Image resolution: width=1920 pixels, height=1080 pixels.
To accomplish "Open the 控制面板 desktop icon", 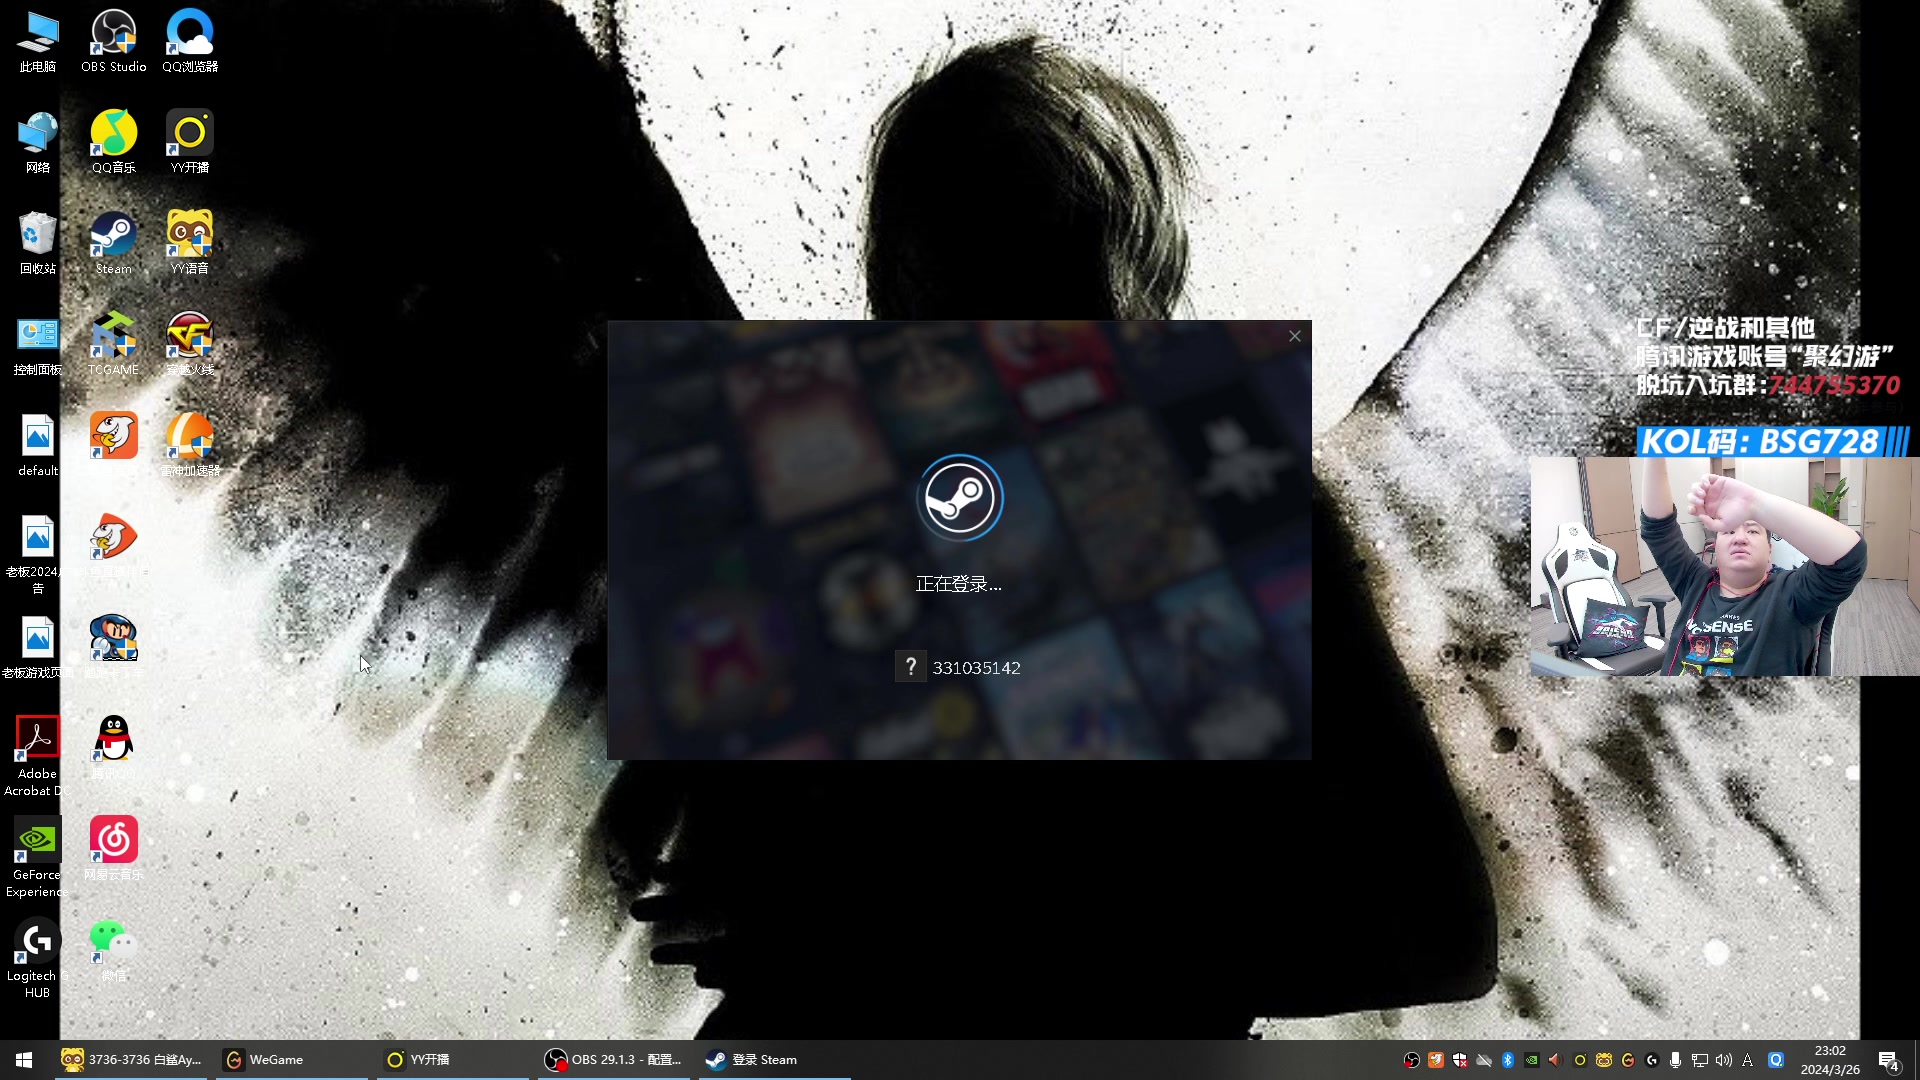I will tap(38, 345).
